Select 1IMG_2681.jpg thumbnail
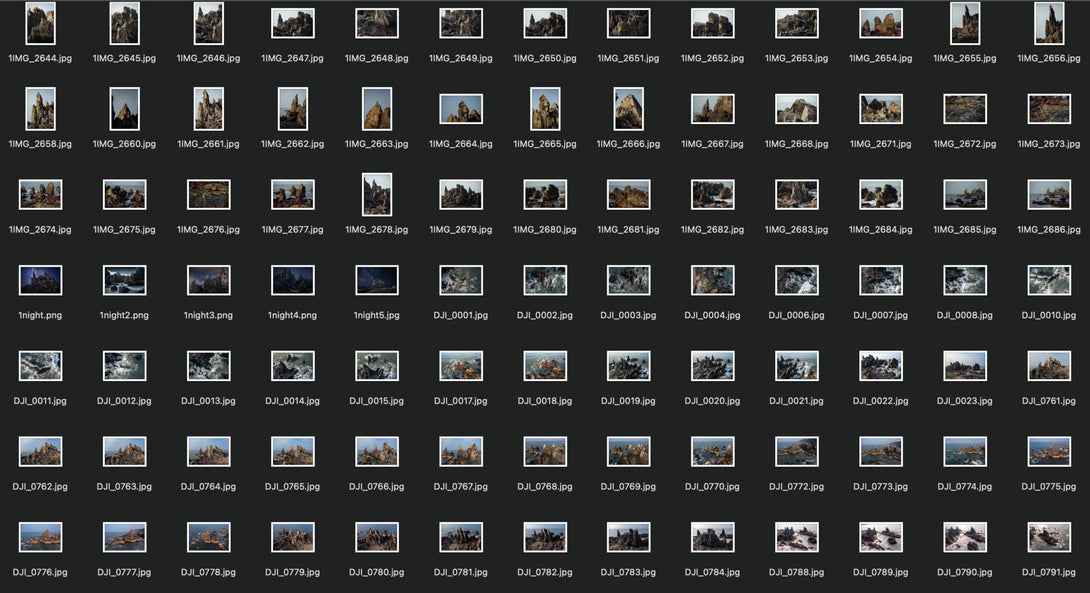The image size is (1090, 593). (x=628, y=195)
